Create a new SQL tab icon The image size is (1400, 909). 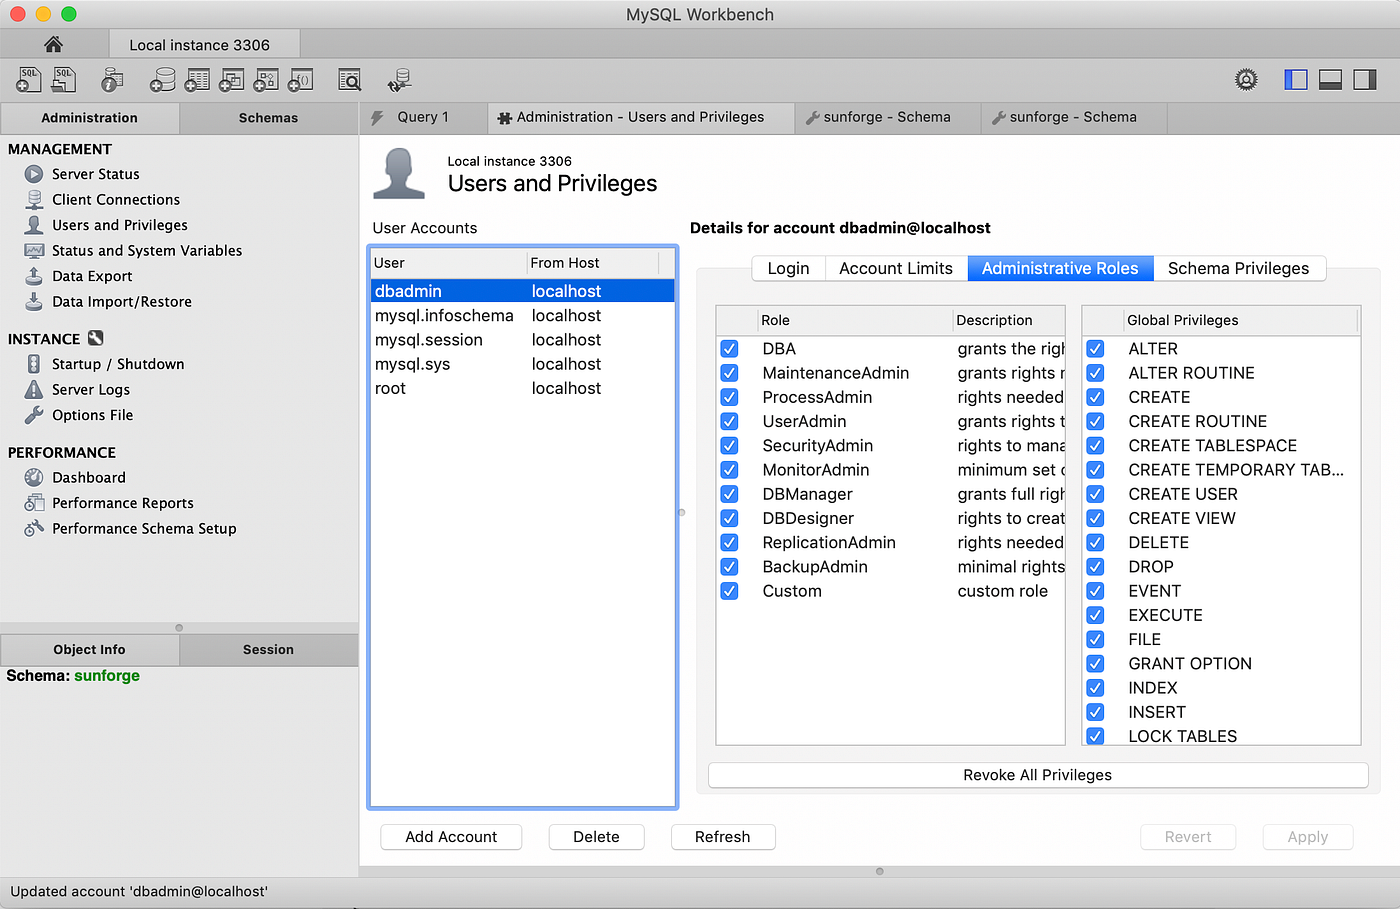[x=30, y=79]
